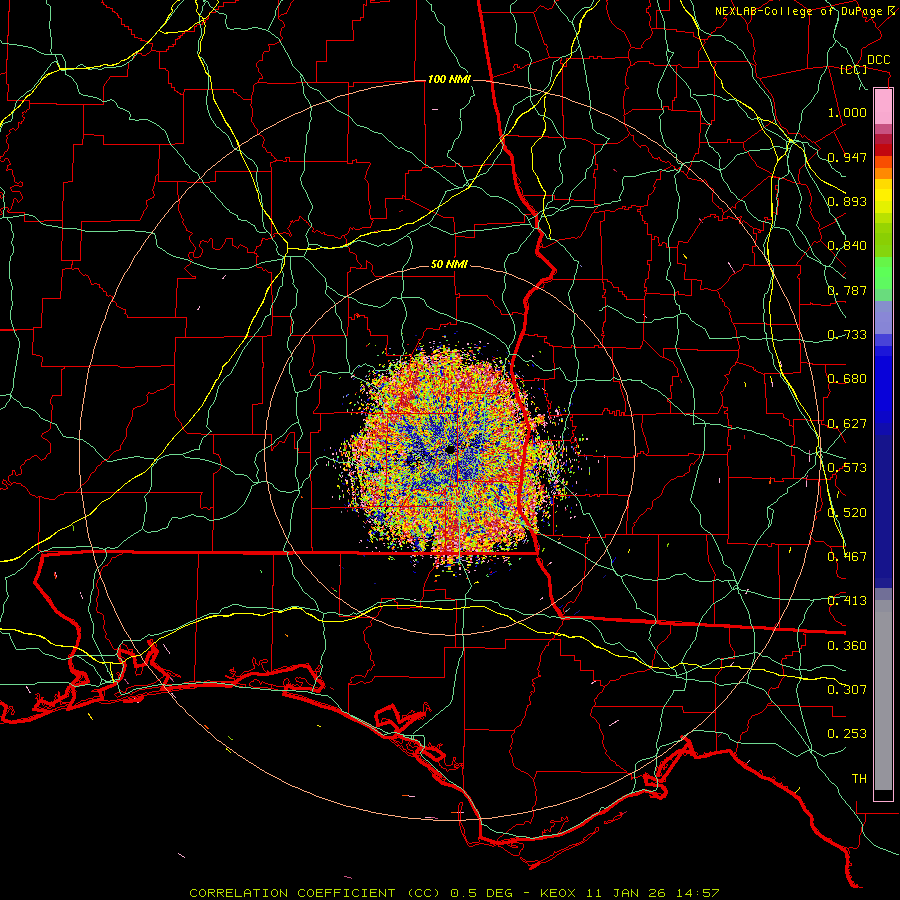This screenshot has width=900, height=900.
Task: Click the gray segment of the color bar
Action: (x=883, y=695)
